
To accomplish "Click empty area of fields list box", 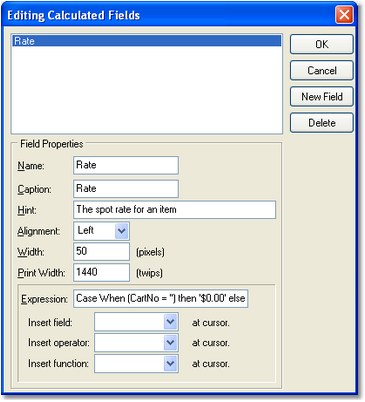I will click(x=147, y=90).
